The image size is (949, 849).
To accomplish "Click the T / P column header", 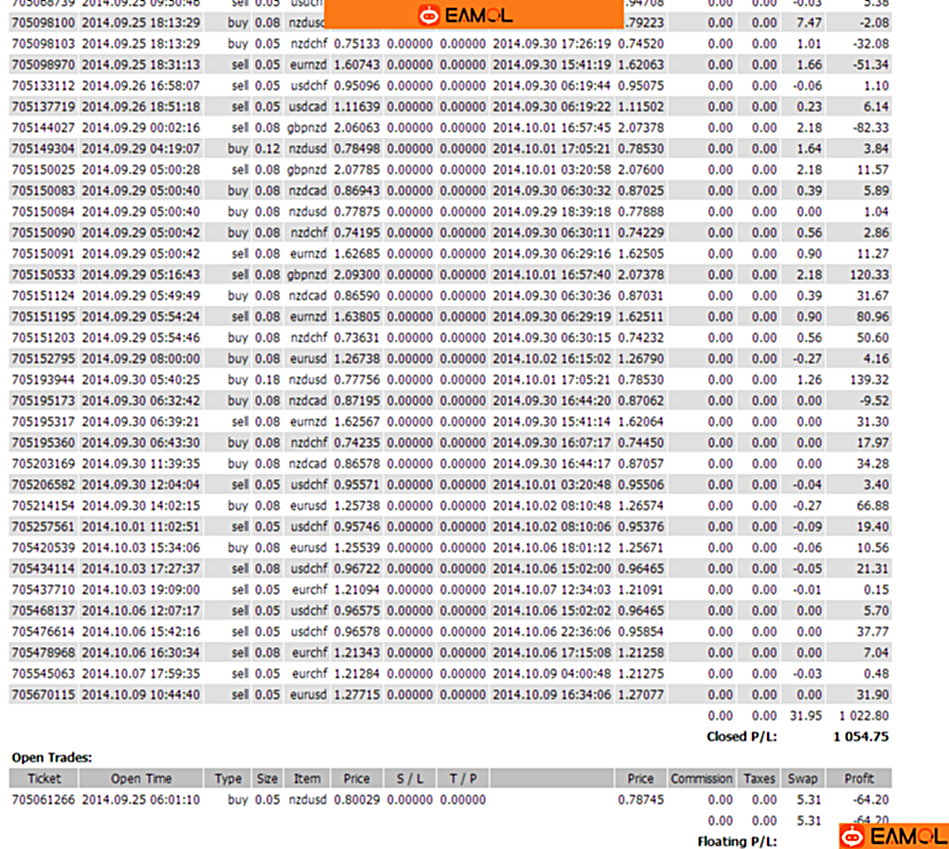I will tap(462, 779).
